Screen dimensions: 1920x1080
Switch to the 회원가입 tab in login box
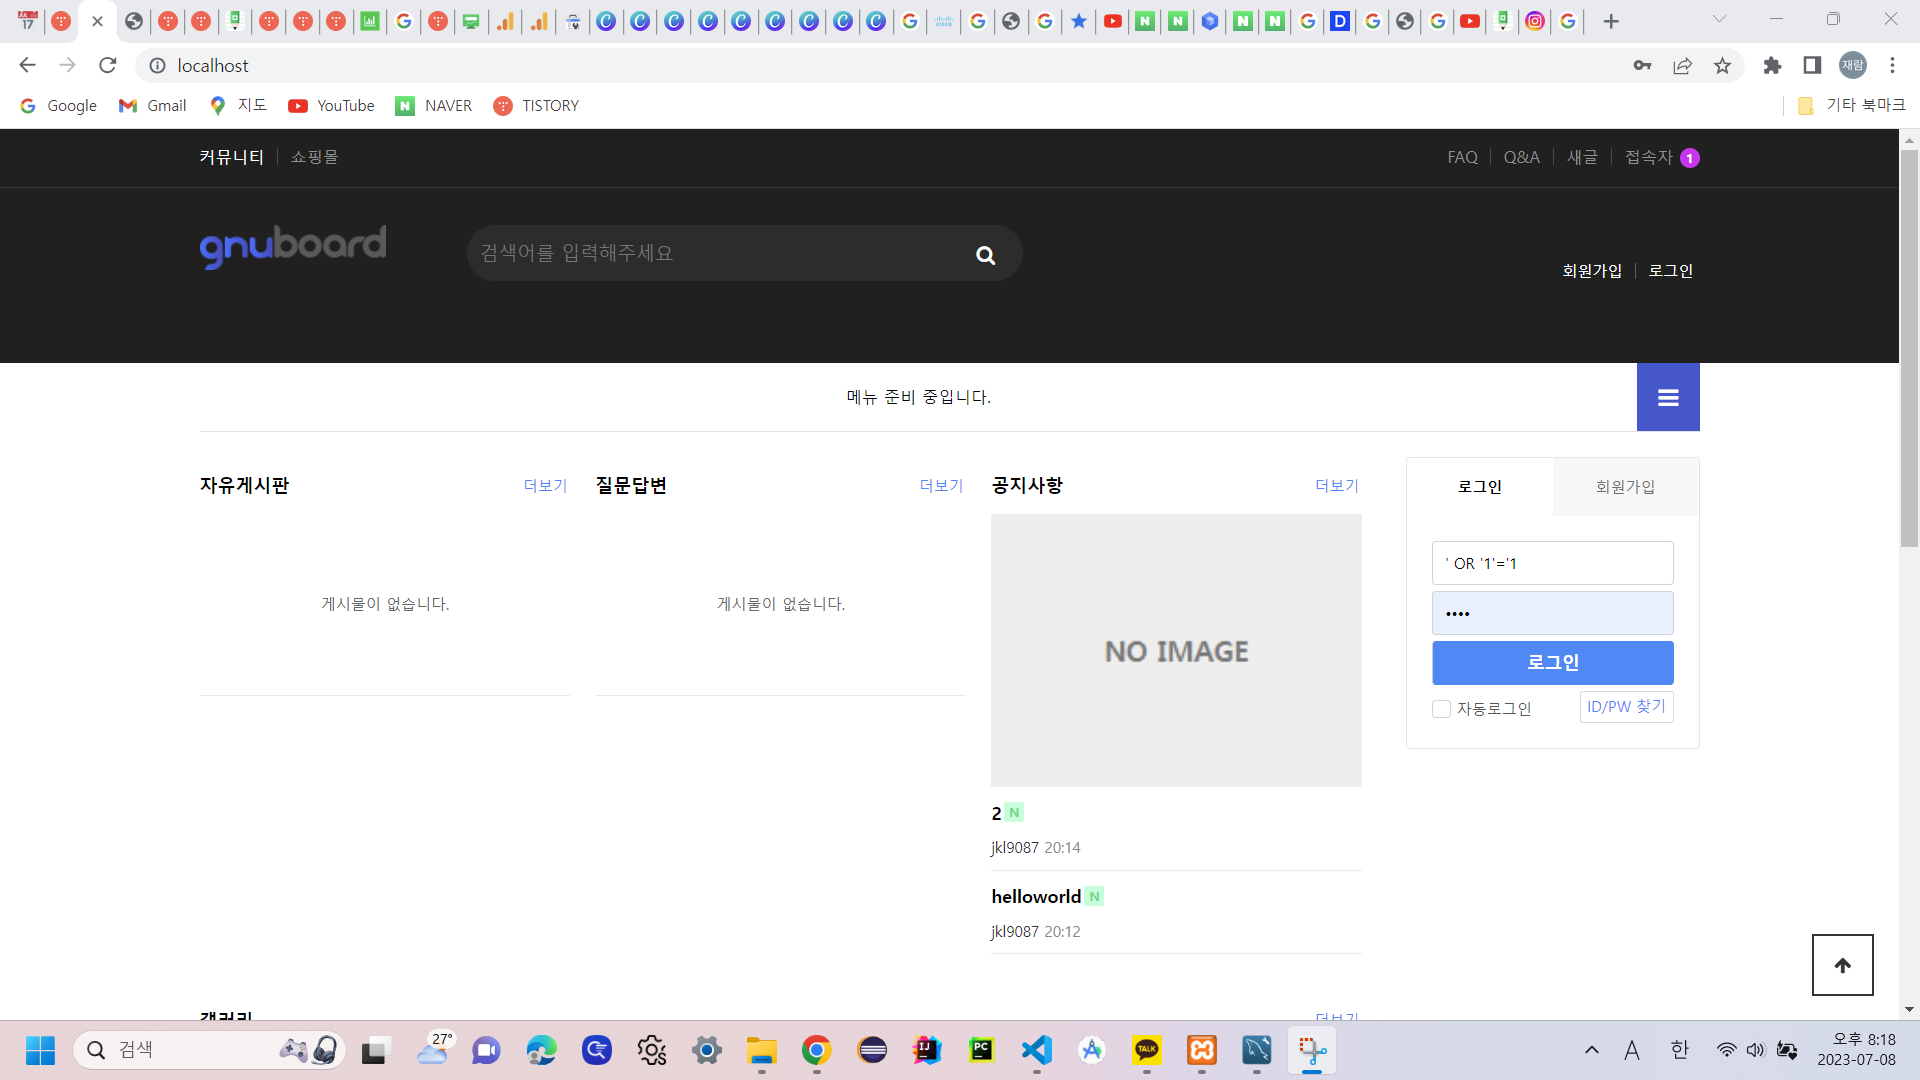pos(1625,487)
